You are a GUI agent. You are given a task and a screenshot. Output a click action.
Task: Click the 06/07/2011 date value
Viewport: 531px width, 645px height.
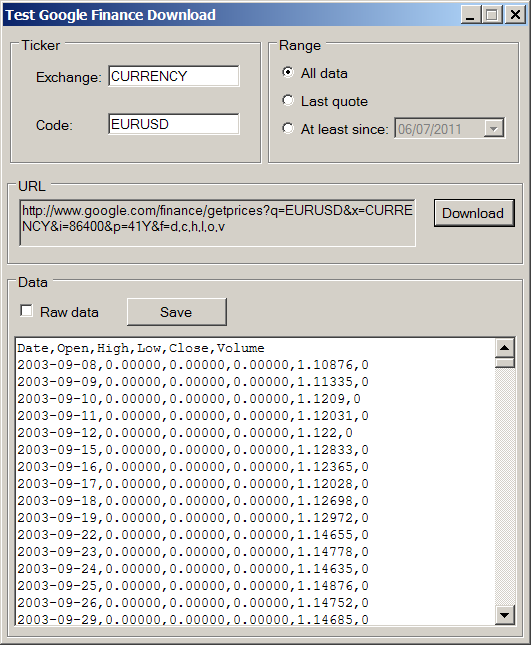(x=429, y=130)
